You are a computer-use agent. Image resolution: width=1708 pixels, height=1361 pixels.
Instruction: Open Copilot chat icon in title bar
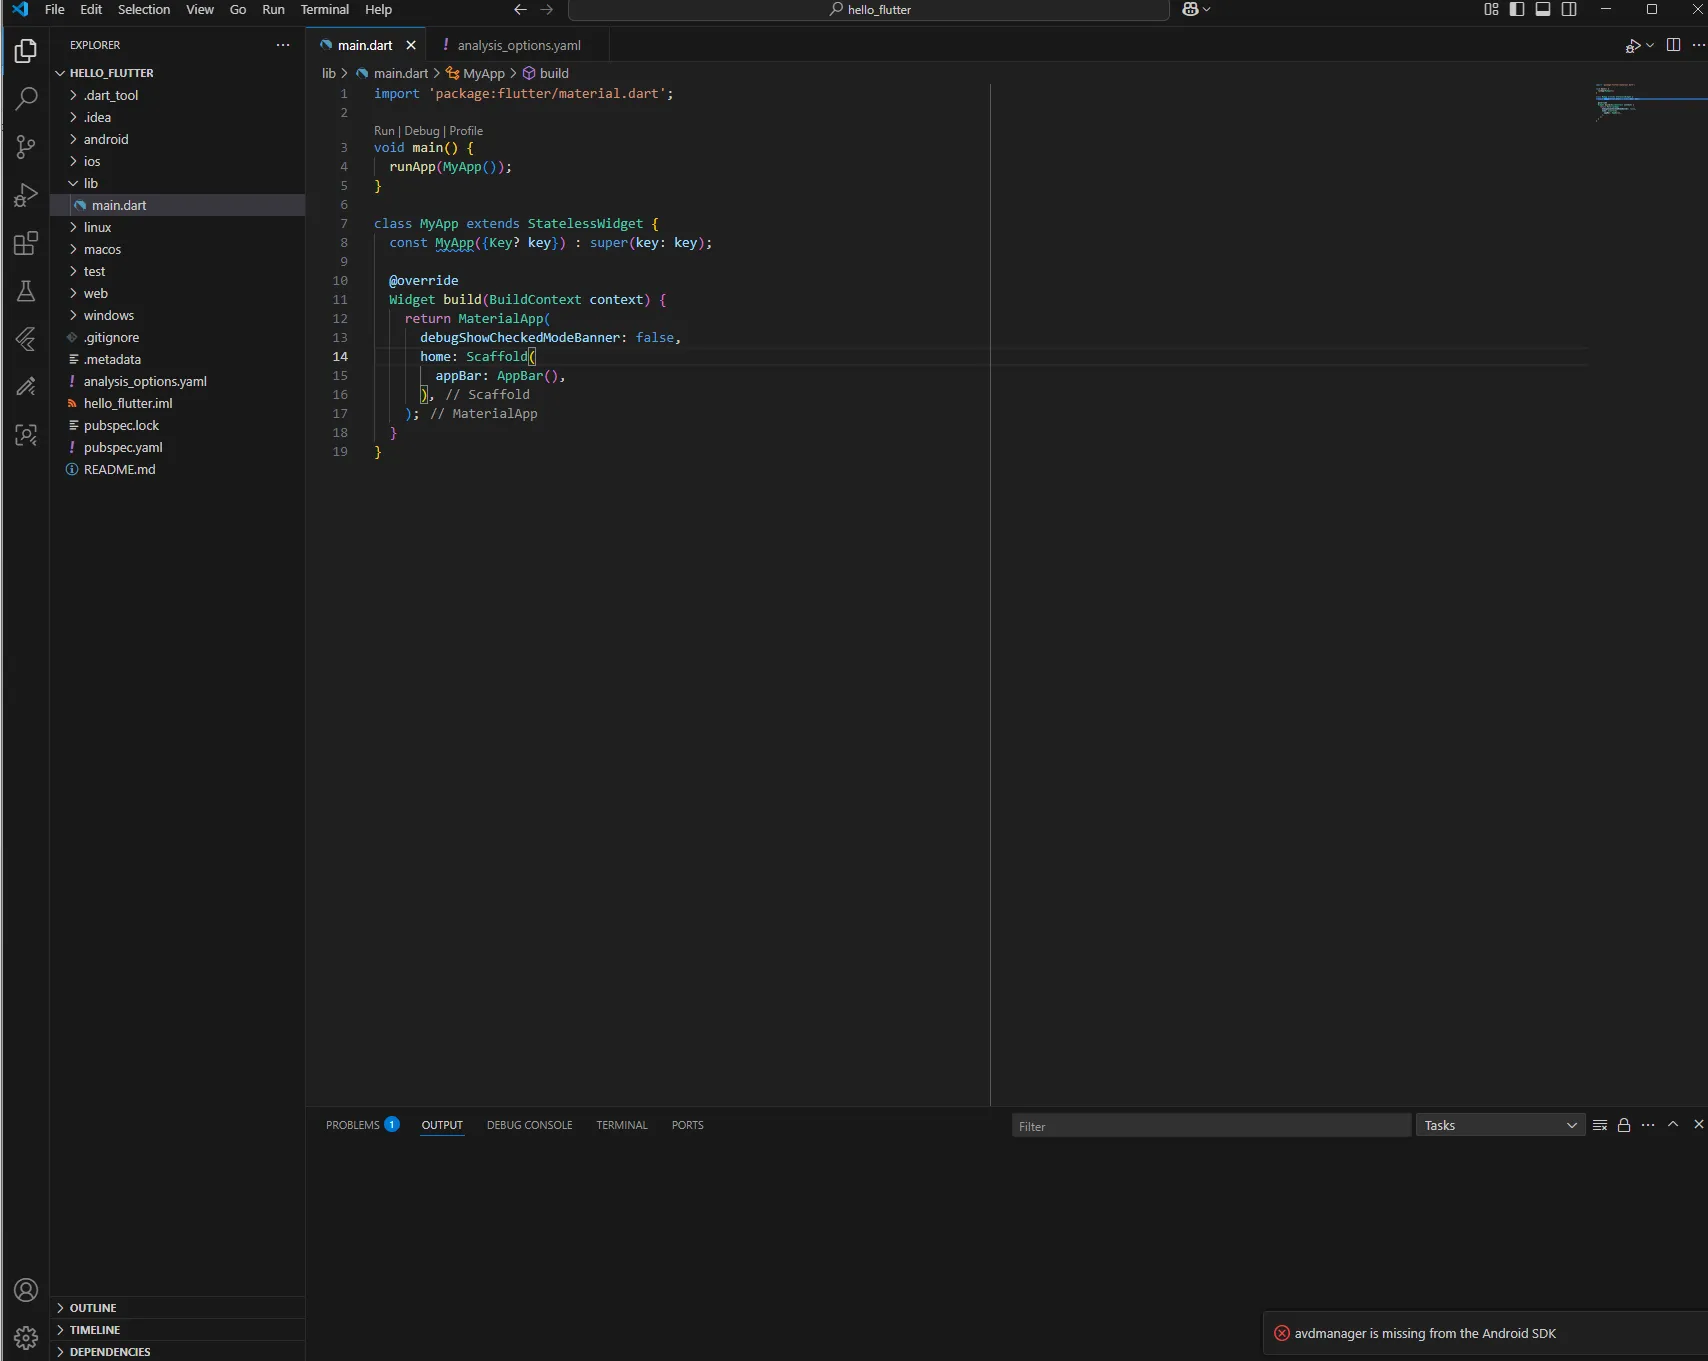click(1190, 9)
